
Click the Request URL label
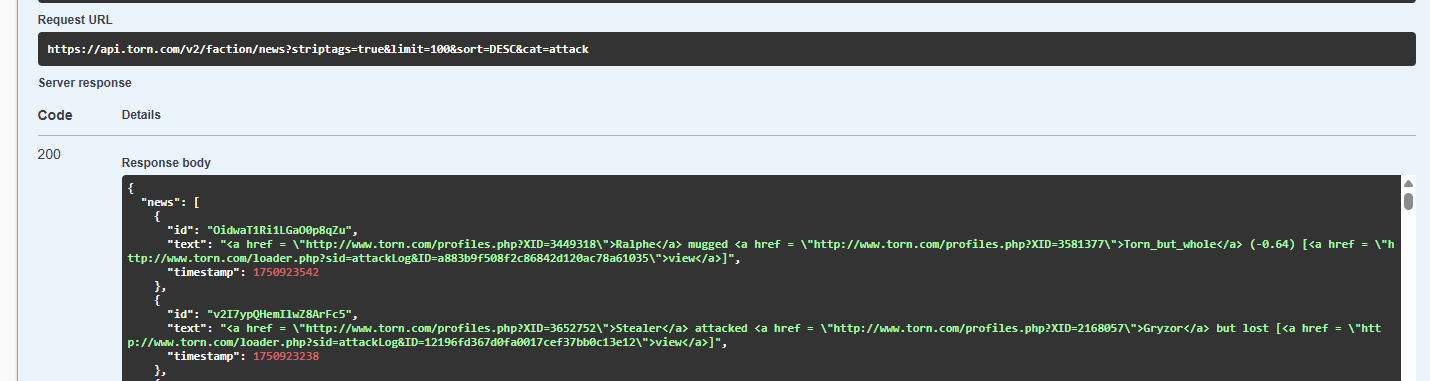[74, 20]
